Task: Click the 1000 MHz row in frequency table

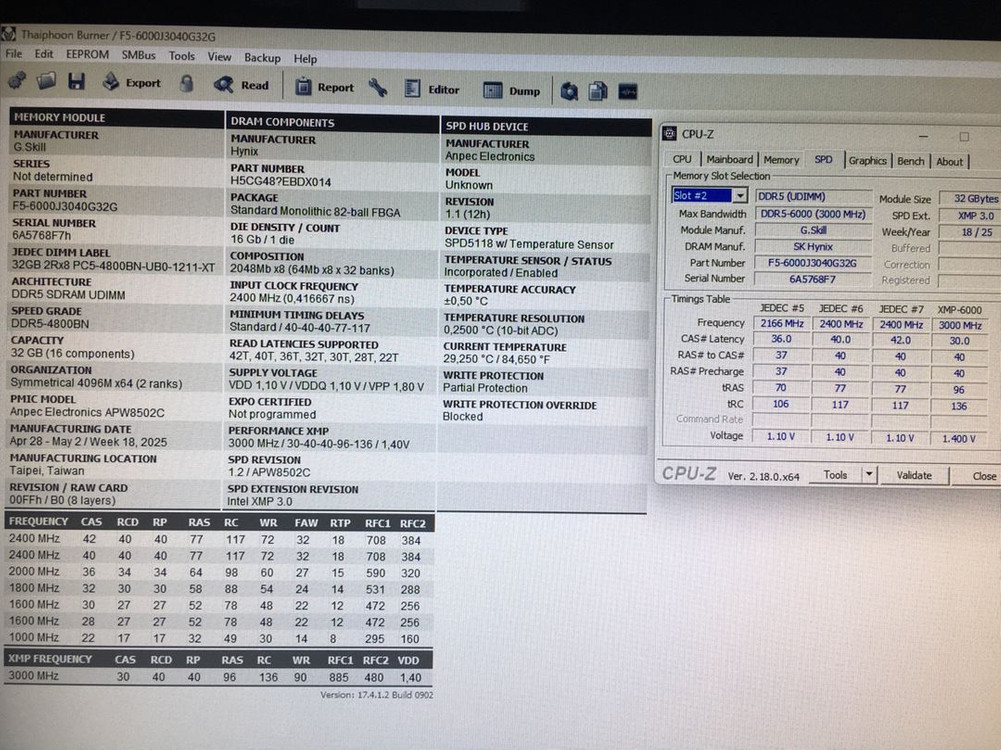Action: [218, 638]
